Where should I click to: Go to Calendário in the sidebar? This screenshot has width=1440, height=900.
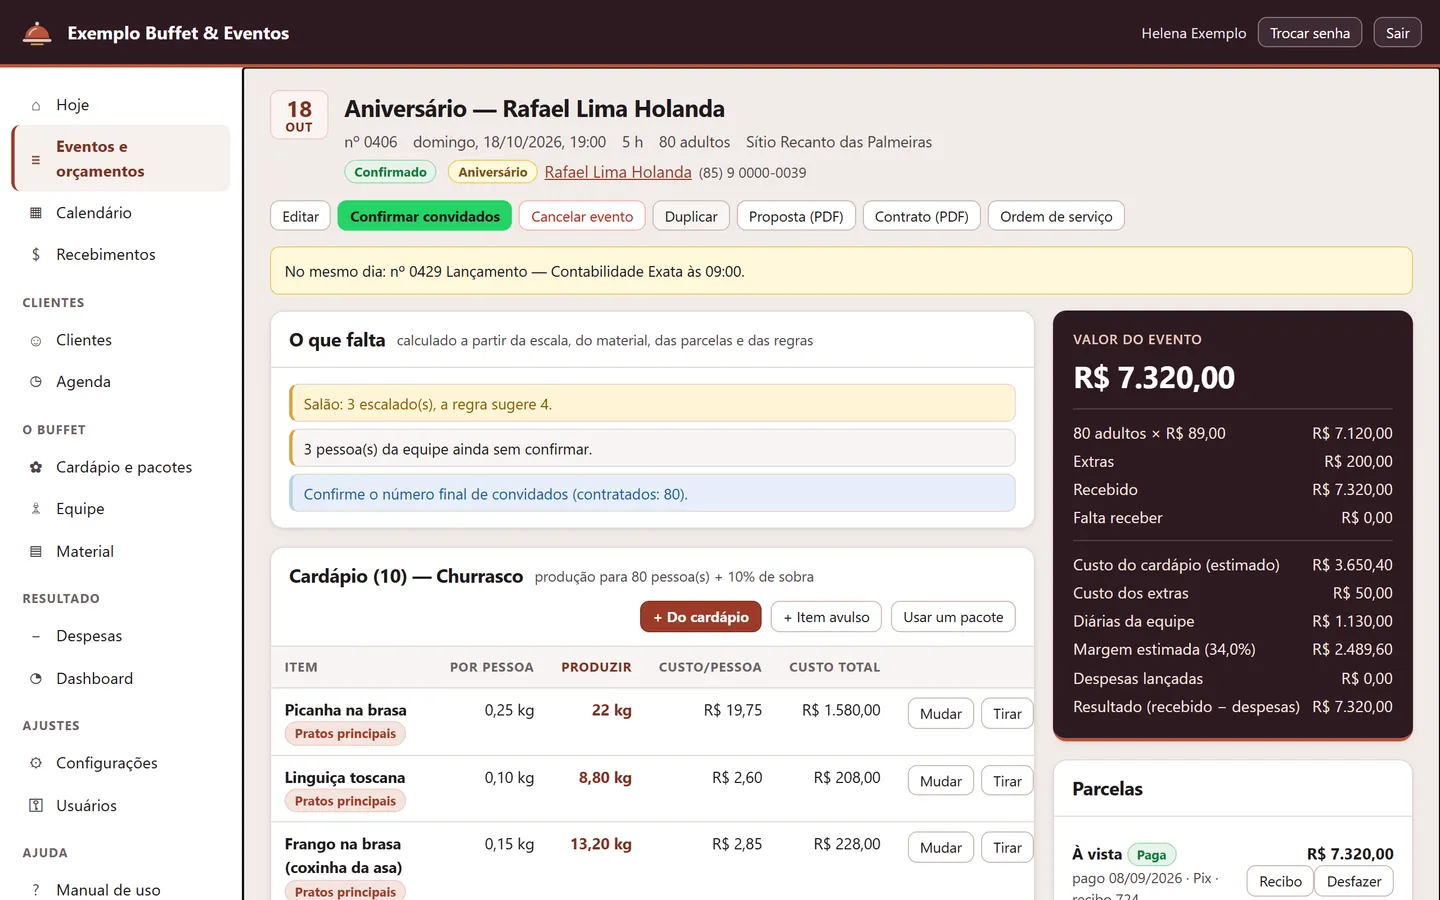[x=121, y=213]
